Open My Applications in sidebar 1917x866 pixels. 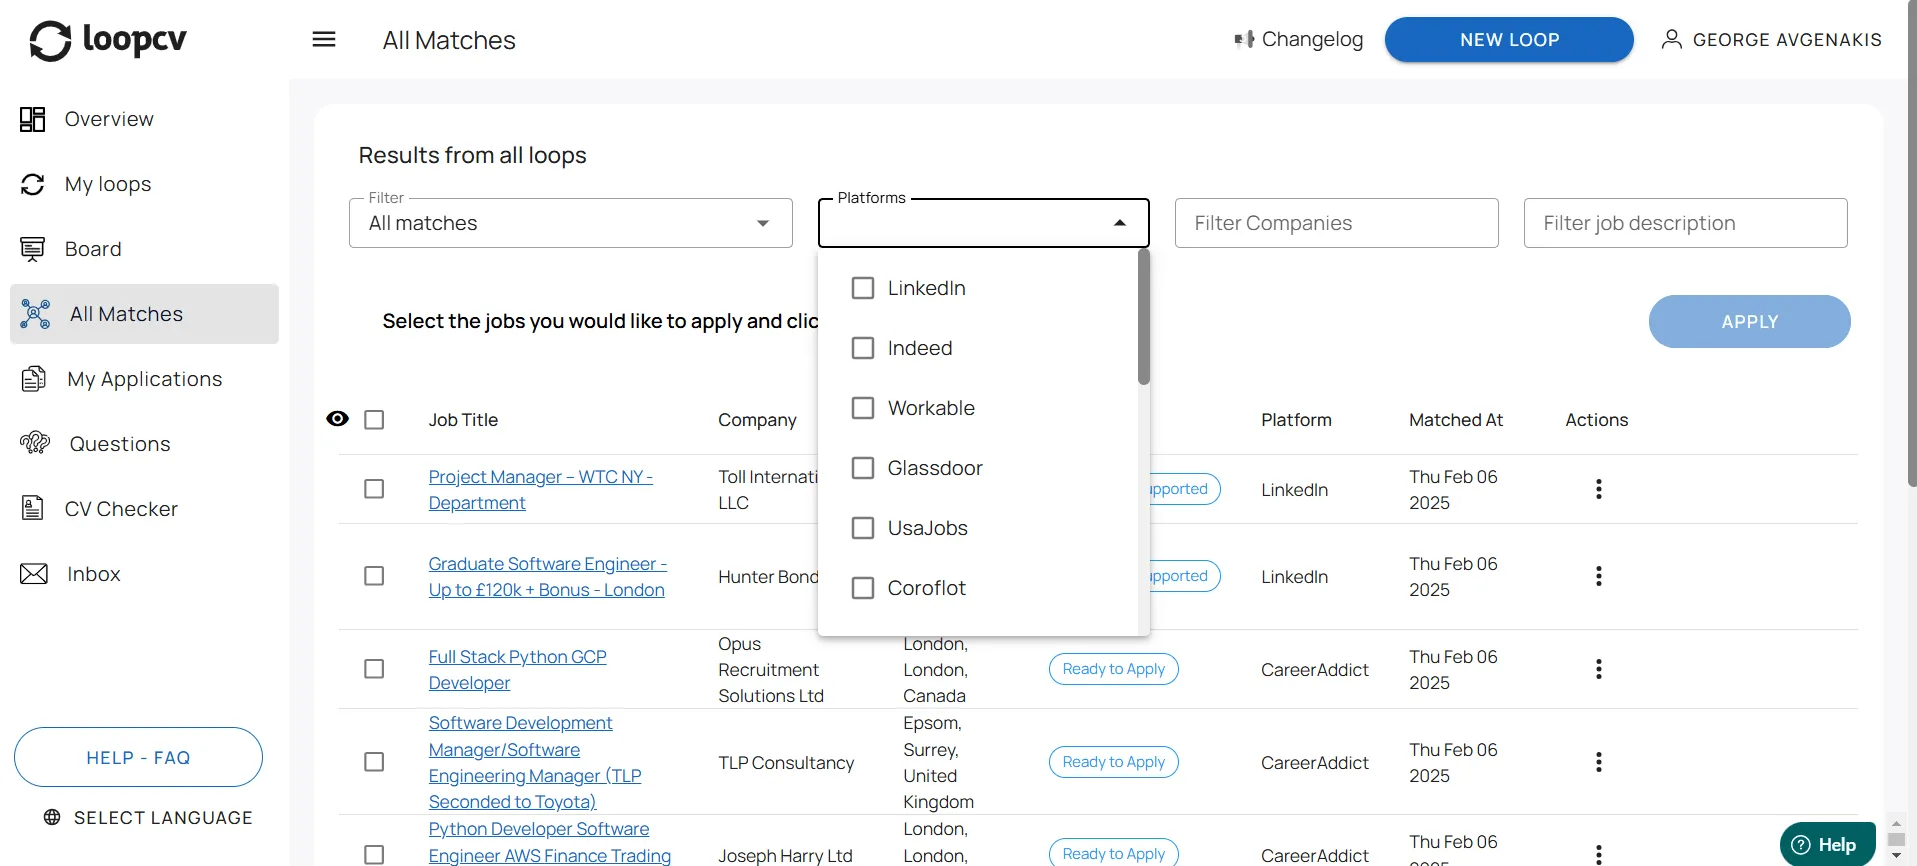pos(145,379)
